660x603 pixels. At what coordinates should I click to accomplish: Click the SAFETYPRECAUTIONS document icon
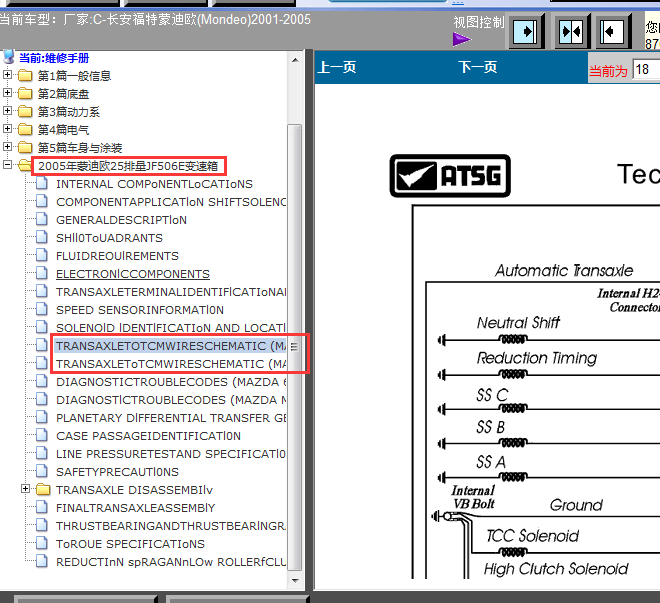(41, 471)
